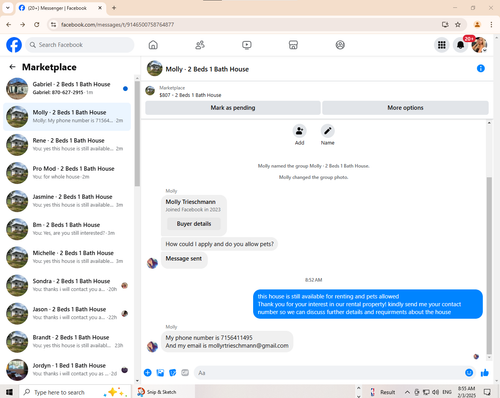
Task: Open the Facebook Home tab icon
Action: [153, 45]
